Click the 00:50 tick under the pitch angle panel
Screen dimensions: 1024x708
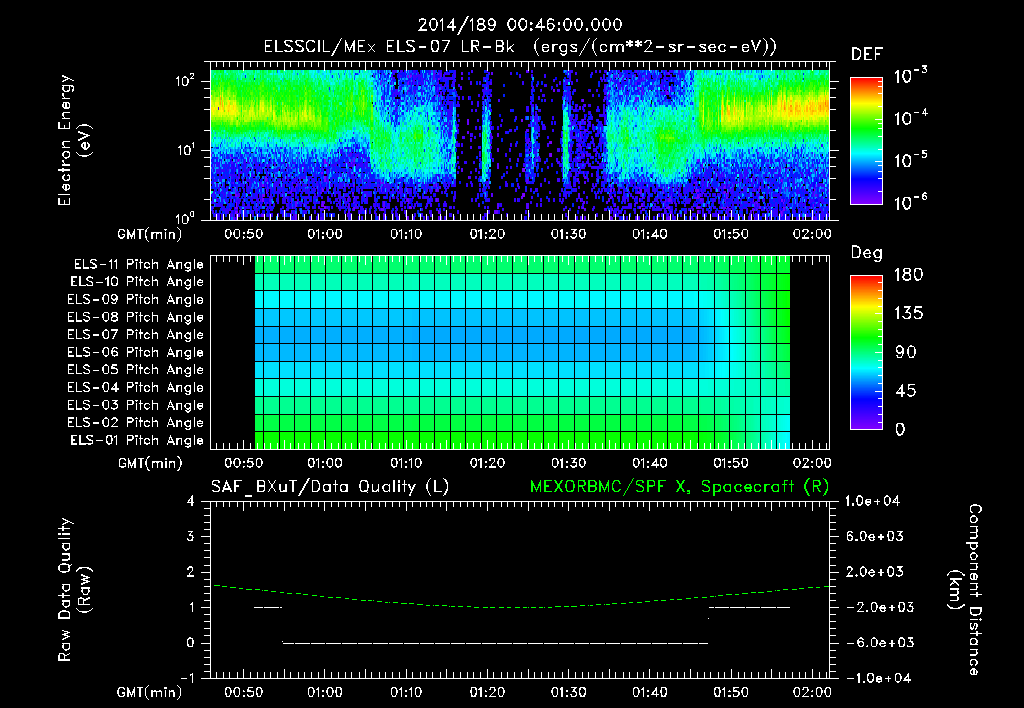244,464
